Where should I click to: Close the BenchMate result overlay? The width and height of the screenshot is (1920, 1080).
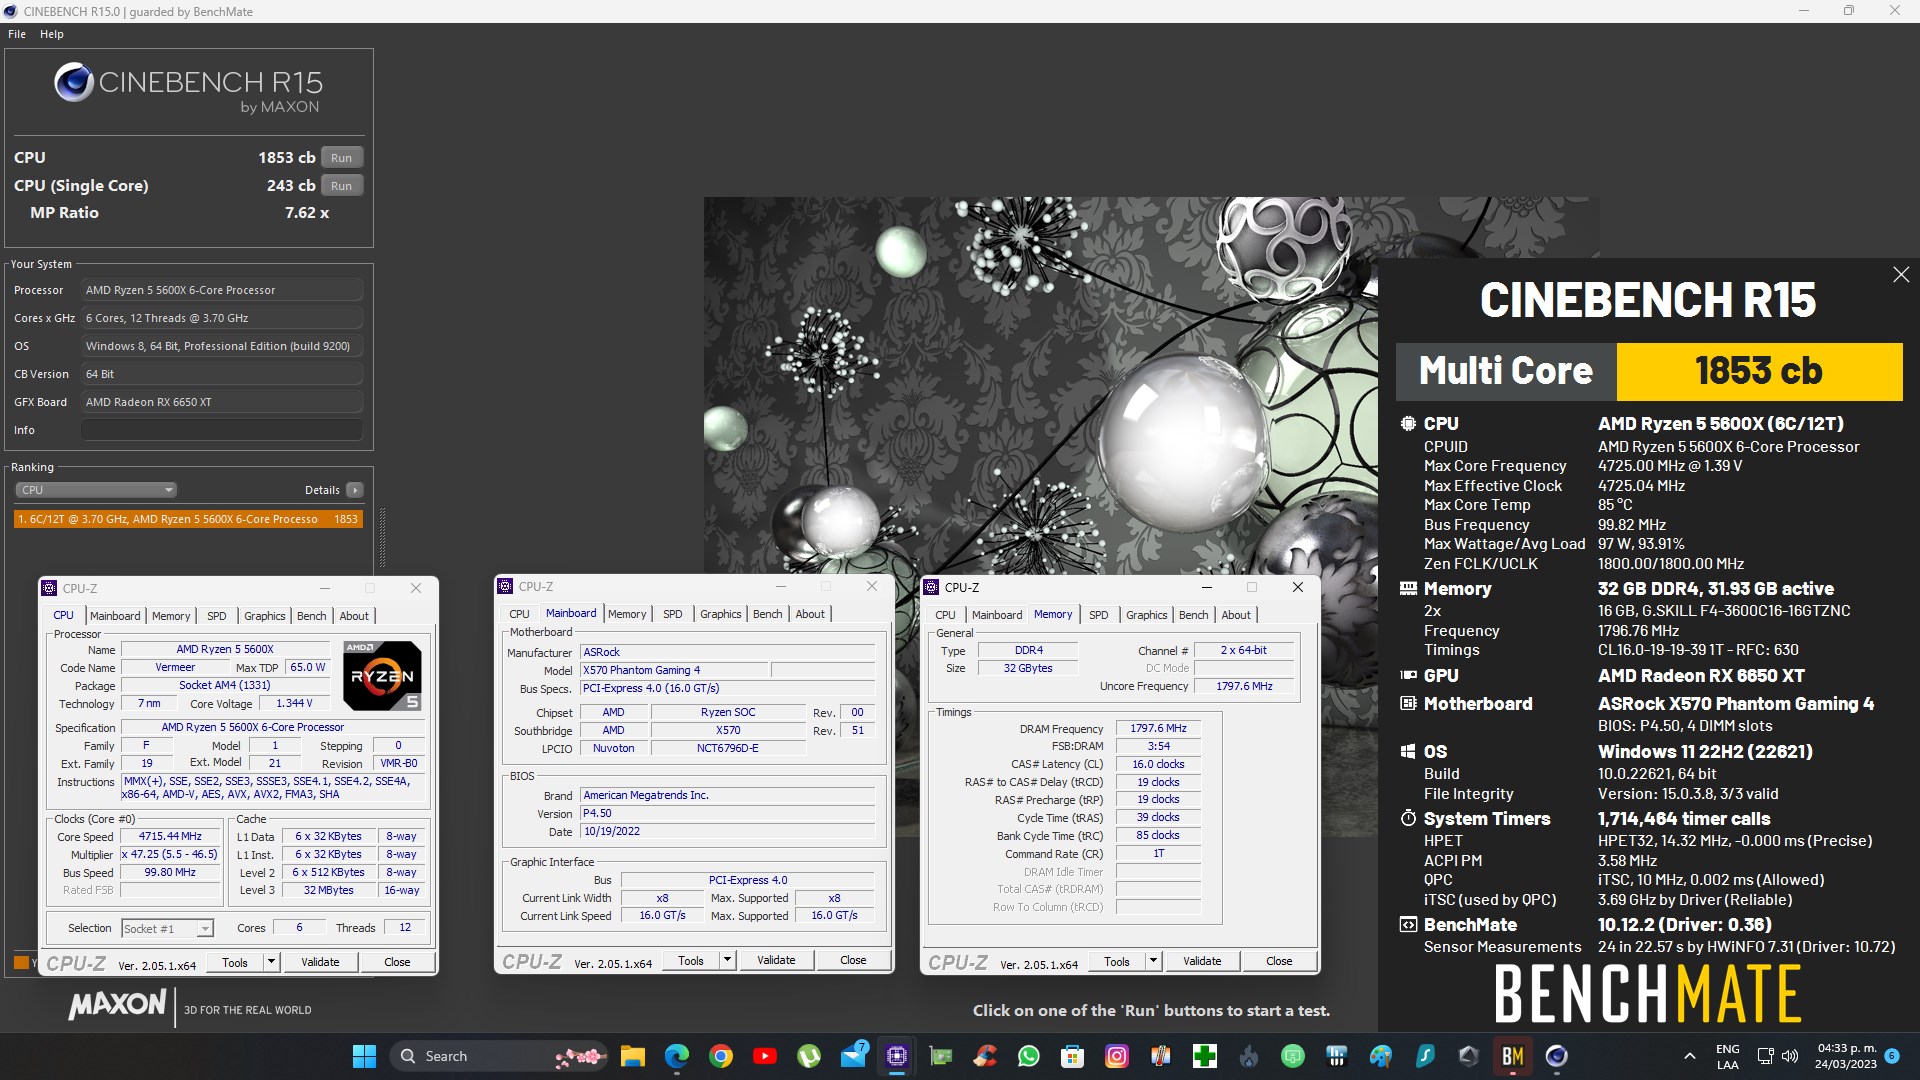tap(1901, 275)
